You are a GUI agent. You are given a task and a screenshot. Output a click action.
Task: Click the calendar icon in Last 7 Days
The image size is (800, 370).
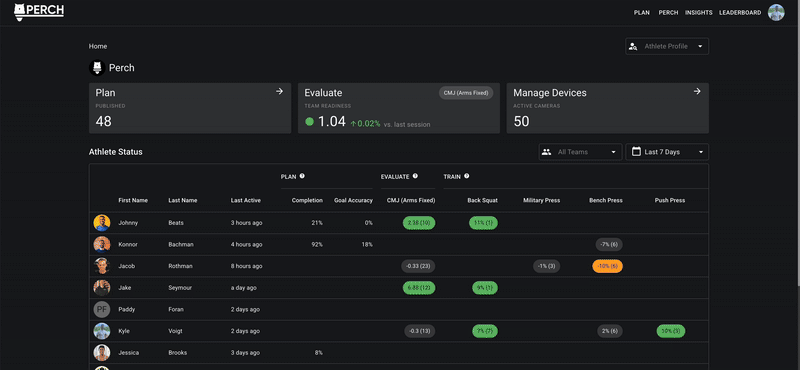tap(636, 152)
